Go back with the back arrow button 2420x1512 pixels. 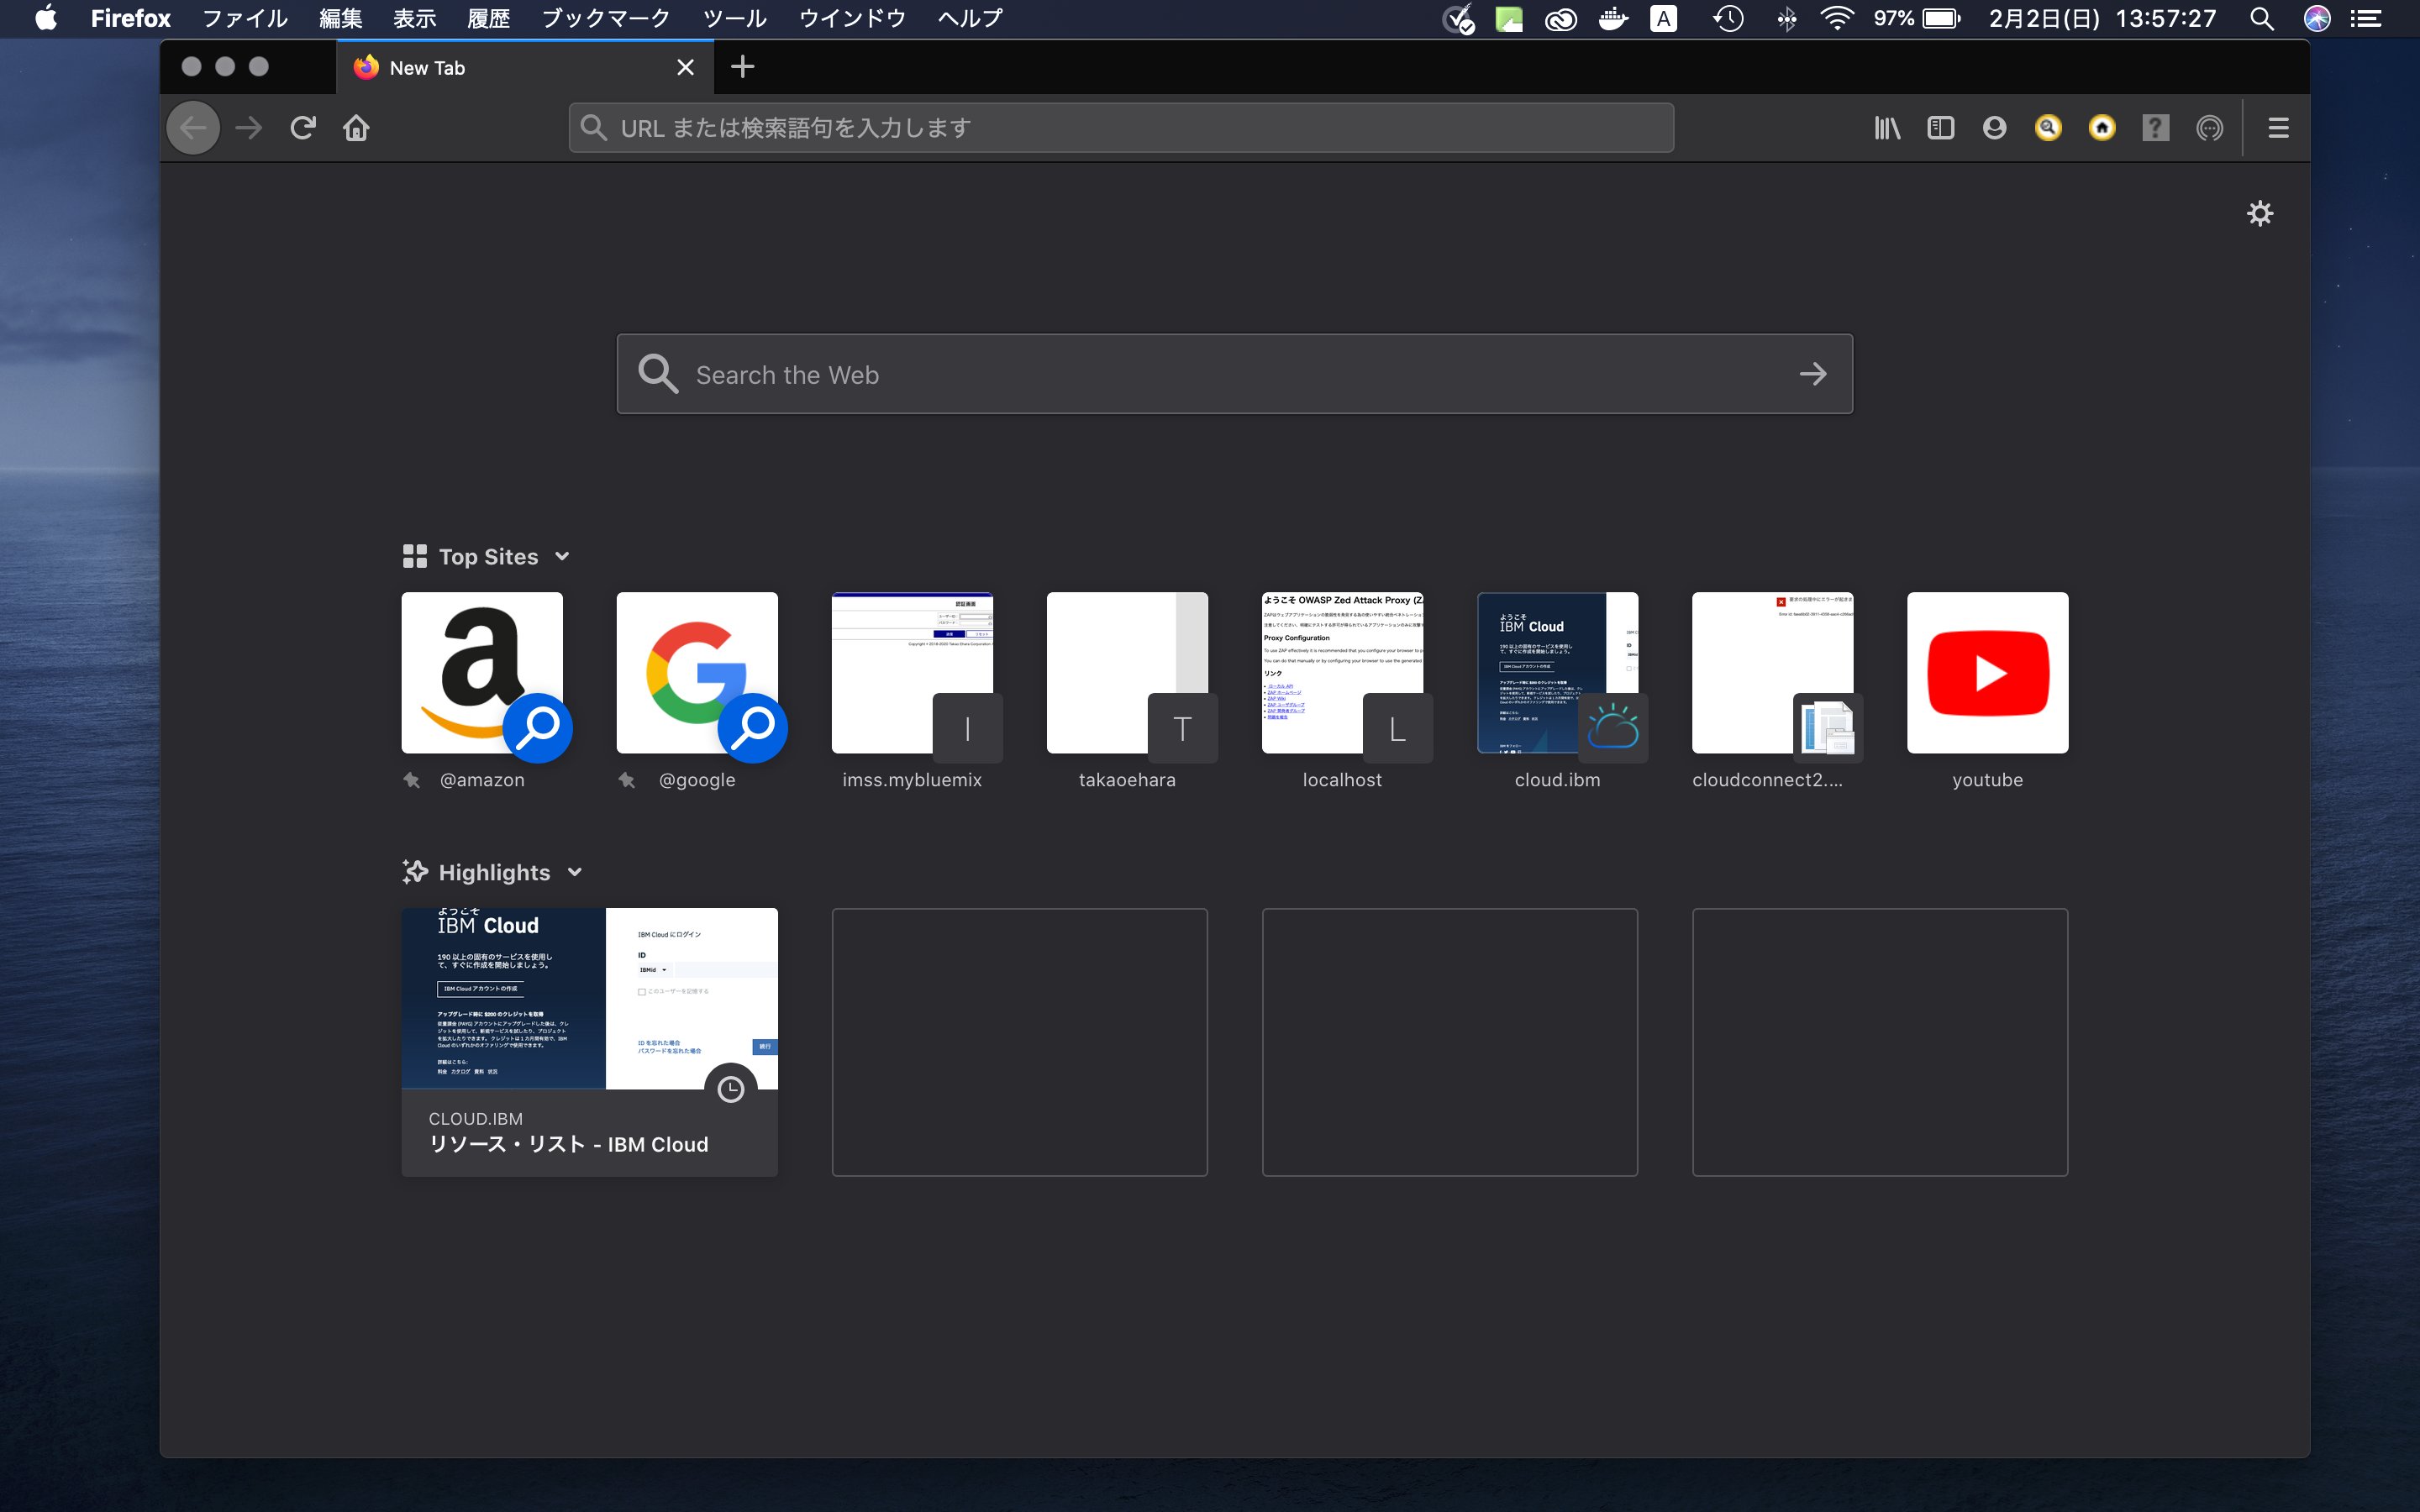click(x=193, y=128)
